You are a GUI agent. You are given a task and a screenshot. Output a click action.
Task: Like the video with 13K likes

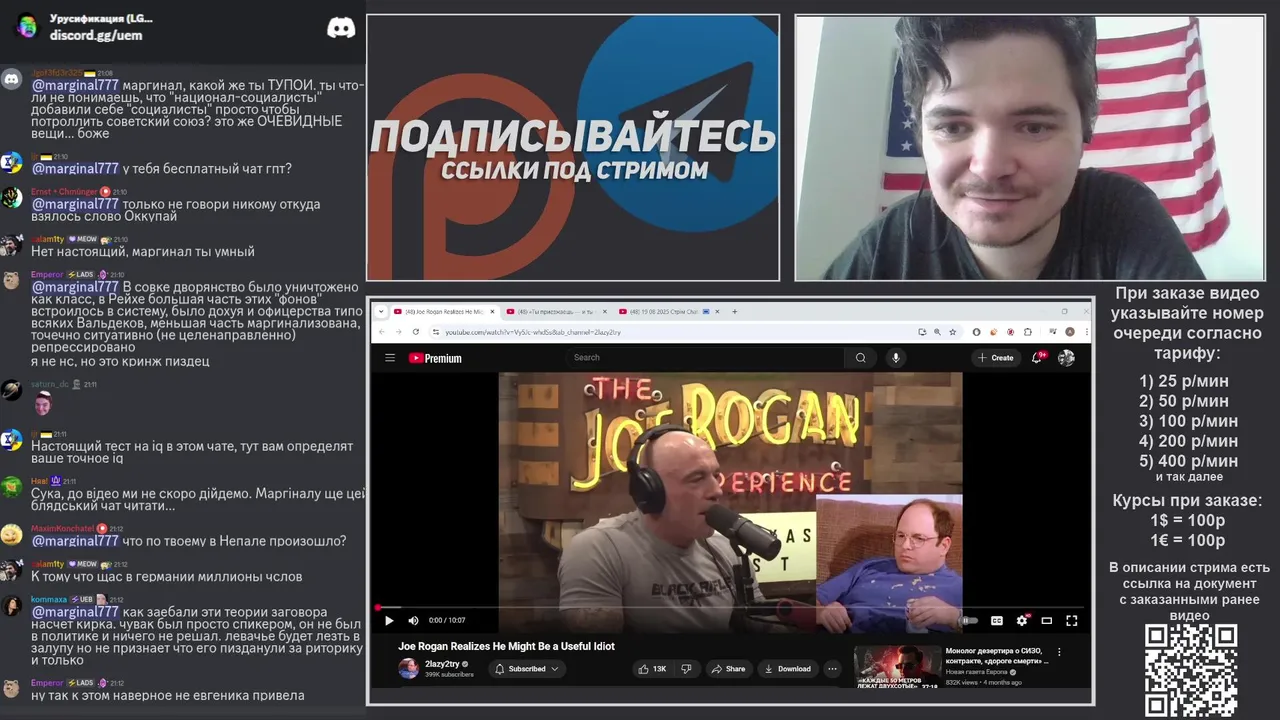(653, 669)
